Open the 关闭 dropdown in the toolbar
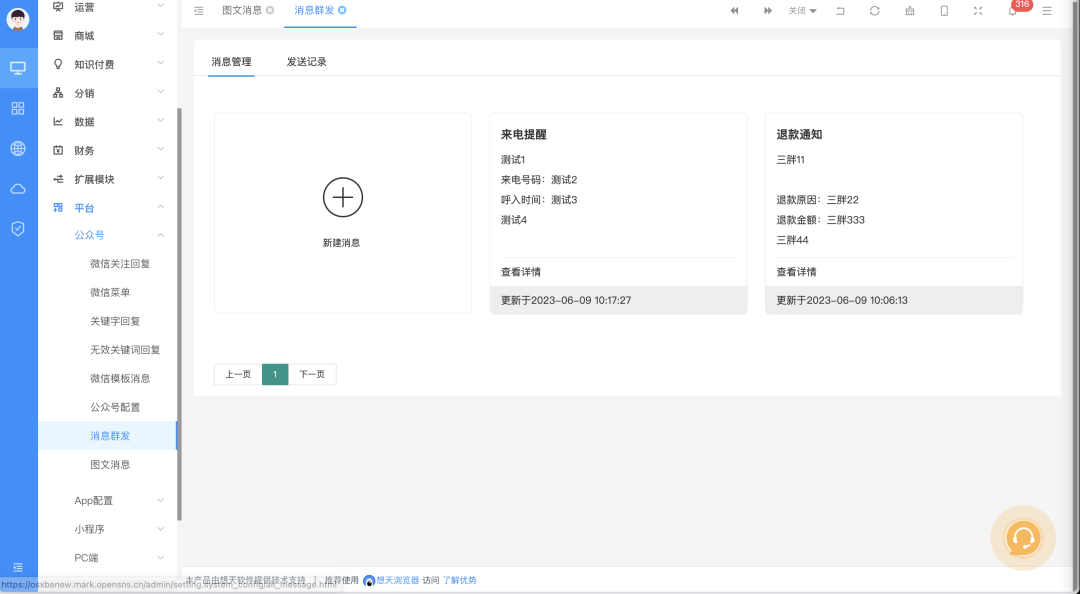 (802, 10)
